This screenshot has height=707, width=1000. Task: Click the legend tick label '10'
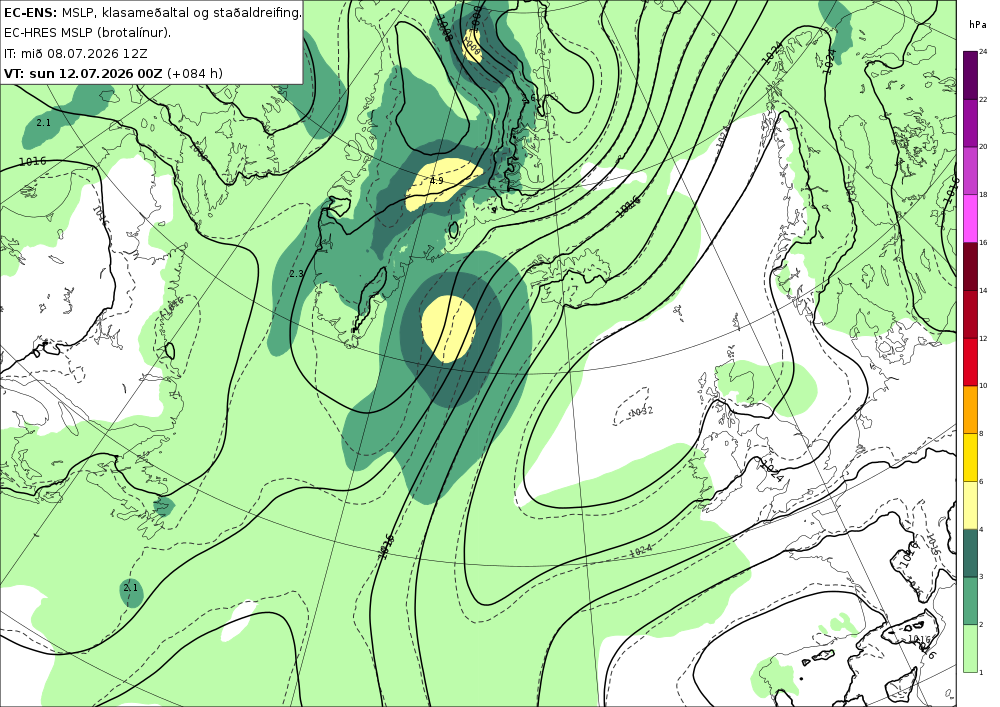pos(983,386)
